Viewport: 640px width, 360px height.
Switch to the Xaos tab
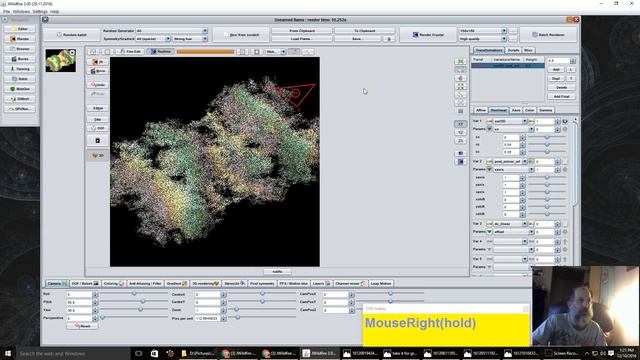pos(516,110)
